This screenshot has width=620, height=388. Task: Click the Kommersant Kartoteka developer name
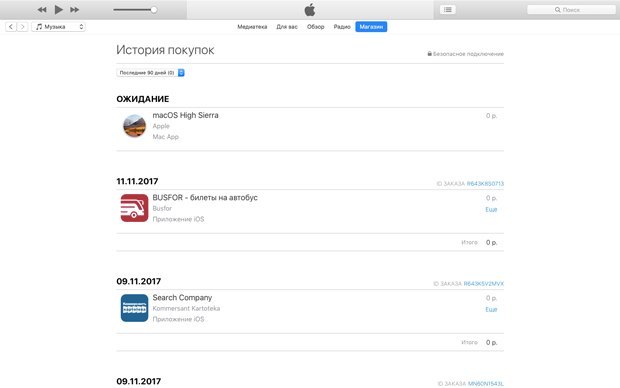(186, 309)
